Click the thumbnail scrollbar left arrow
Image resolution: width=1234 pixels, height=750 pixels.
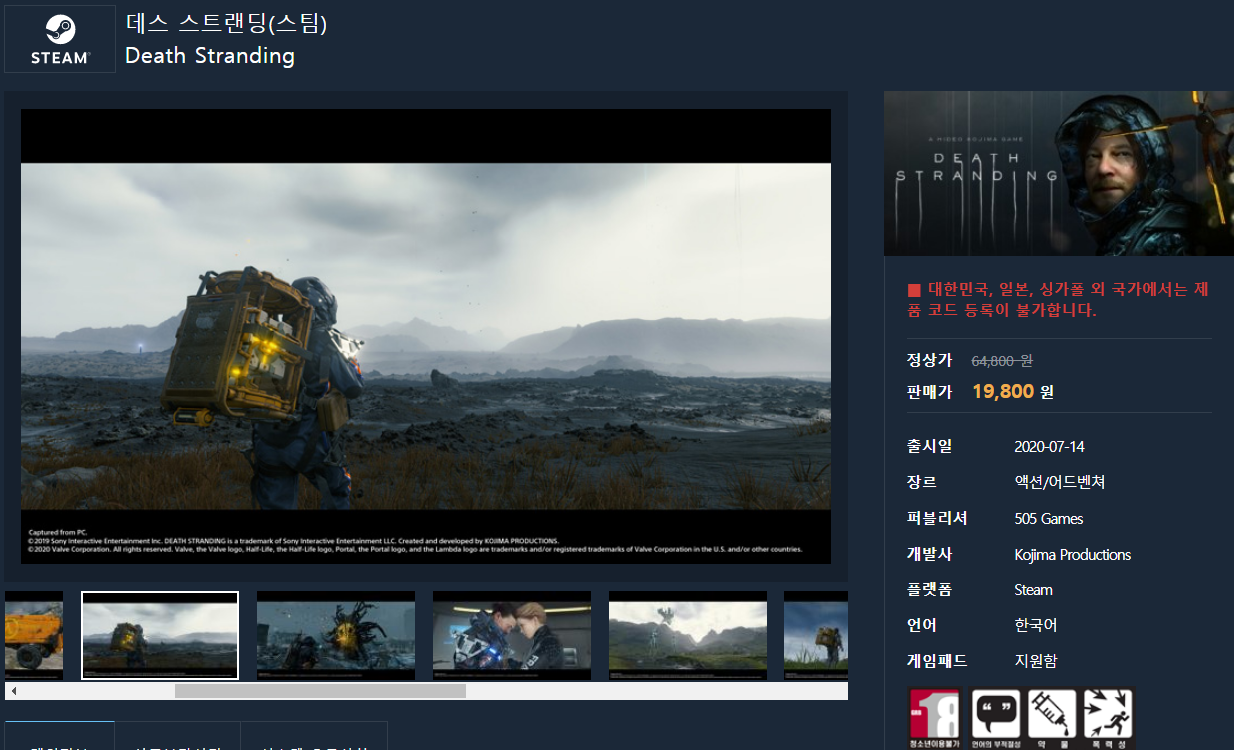pyautogui.click(x=13, y=691)
